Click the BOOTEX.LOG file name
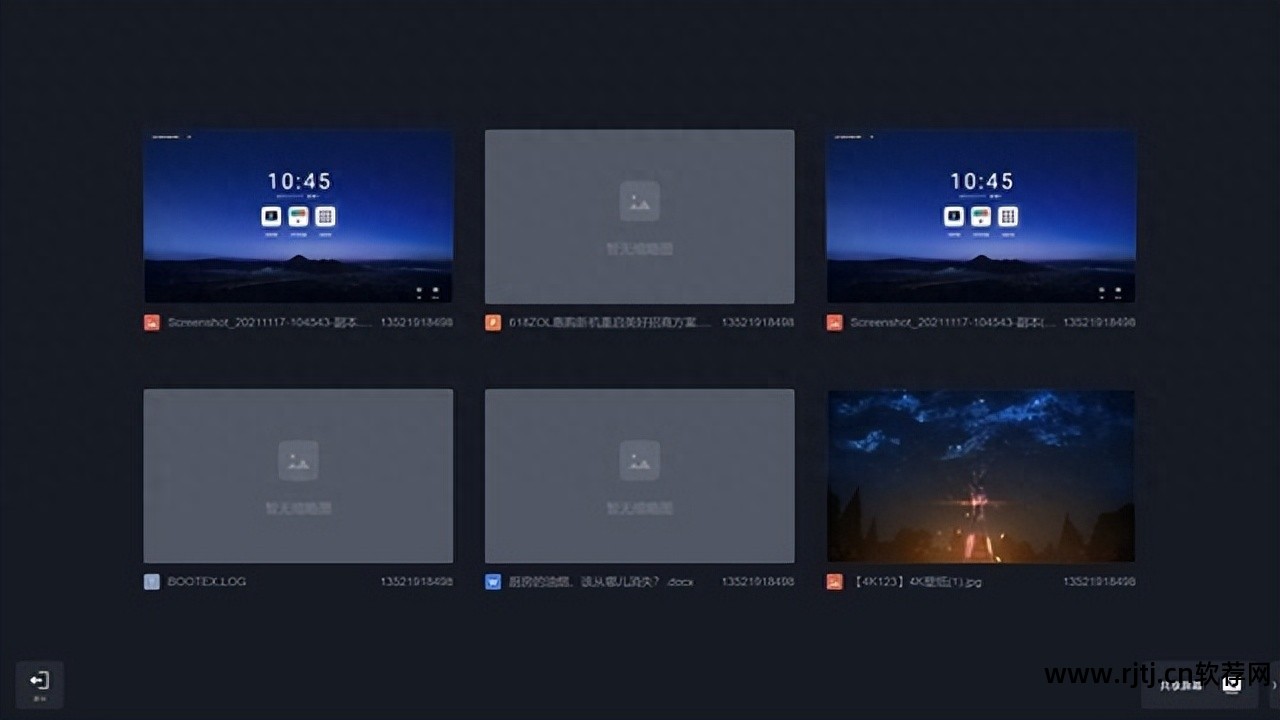Viewport: 1280px width, 720px height. point(207,581)
